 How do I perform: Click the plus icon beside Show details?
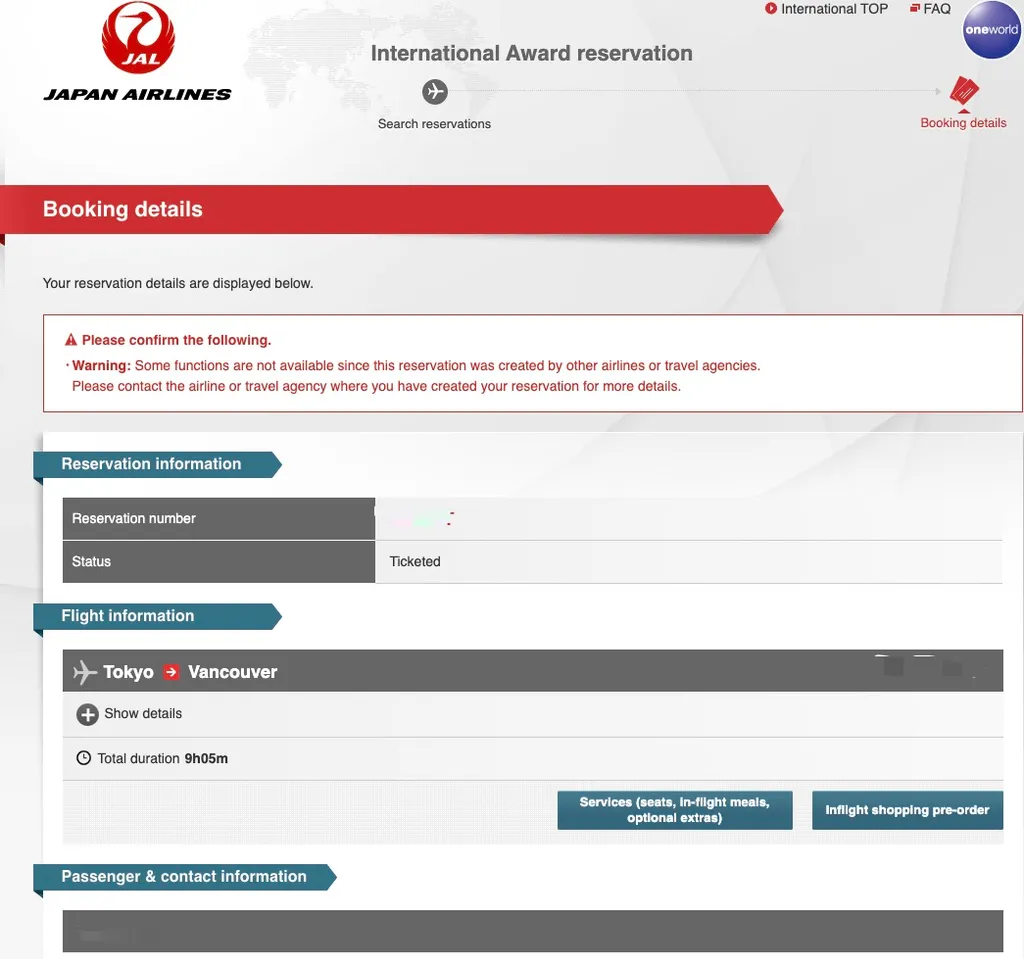(88, 714)
